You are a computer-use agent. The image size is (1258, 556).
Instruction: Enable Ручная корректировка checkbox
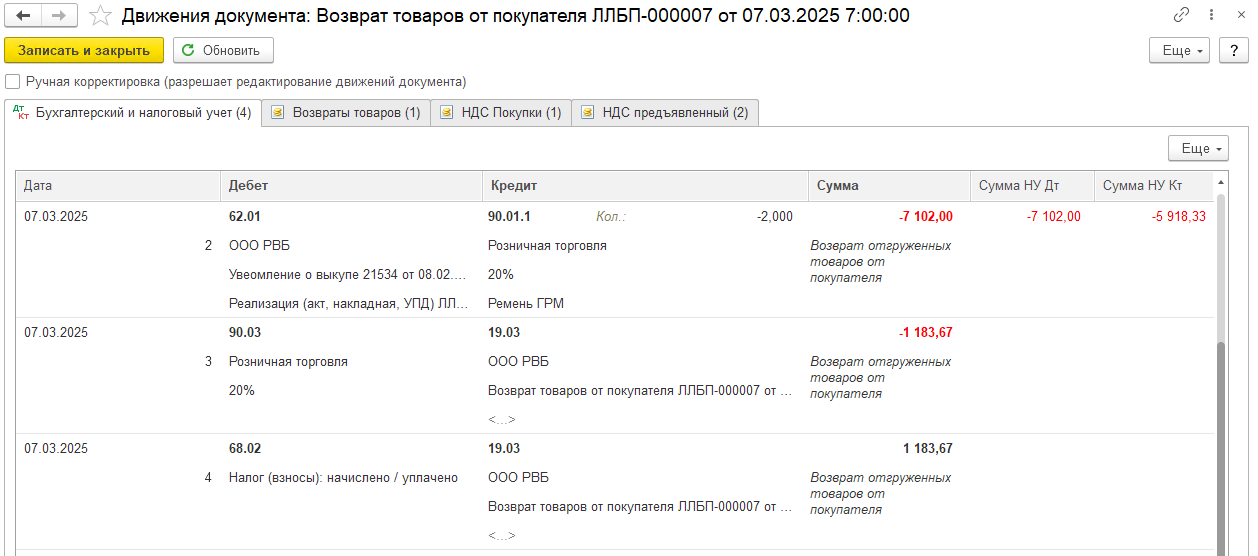(x=13, y=82)
